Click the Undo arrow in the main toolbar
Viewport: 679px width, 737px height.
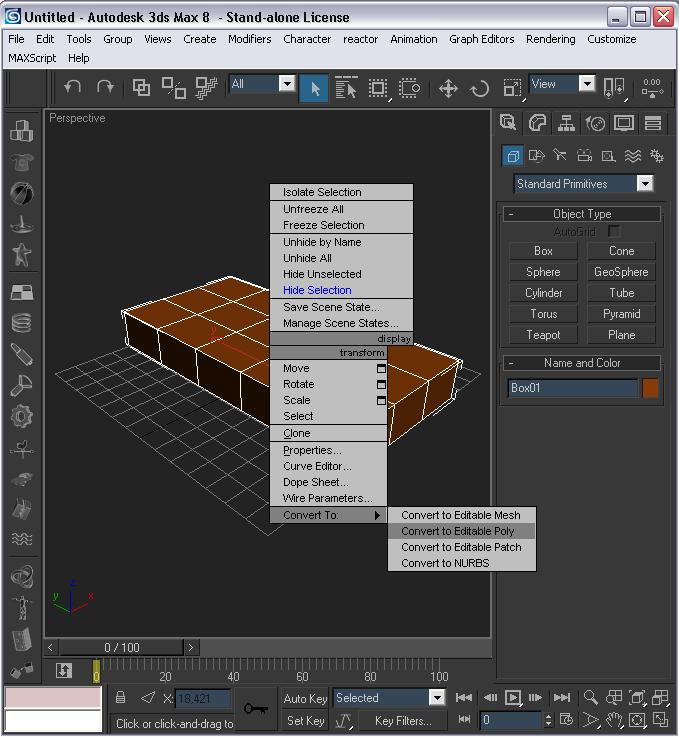point(72,87)
